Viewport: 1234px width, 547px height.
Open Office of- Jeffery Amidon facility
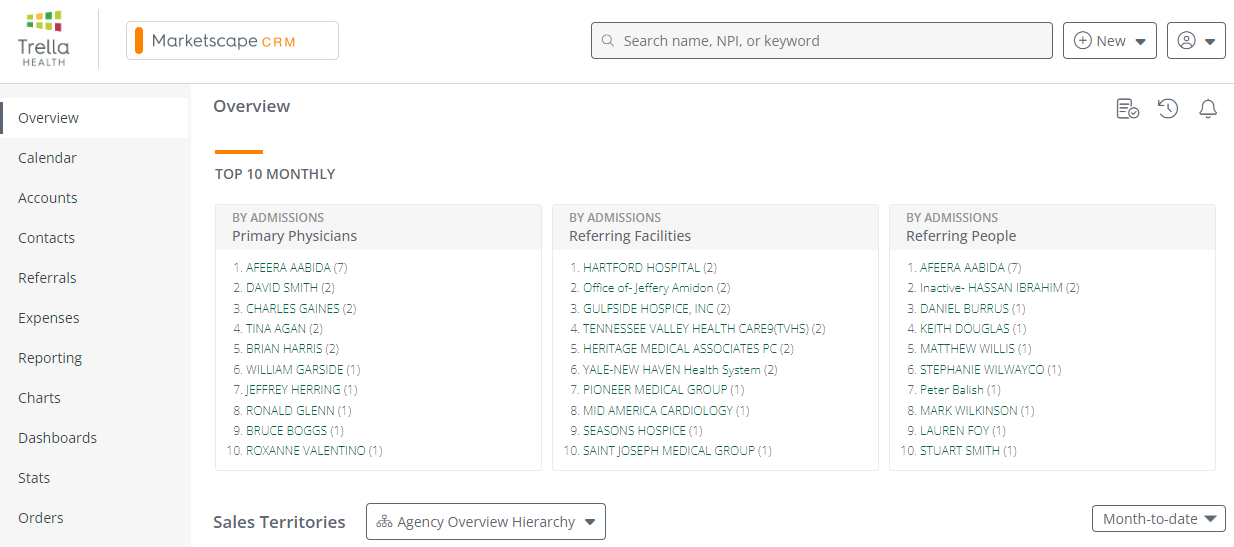pyautogui.click(x=648, y=288)
